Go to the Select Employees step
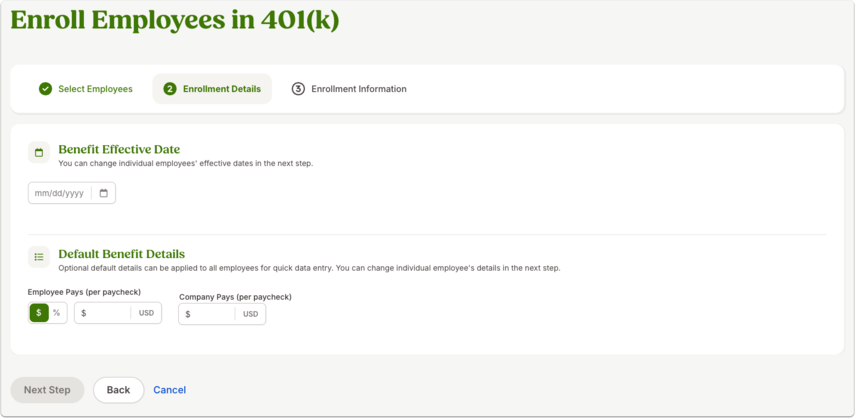Screen dimensions: 855x418 [x=87, y=89]
